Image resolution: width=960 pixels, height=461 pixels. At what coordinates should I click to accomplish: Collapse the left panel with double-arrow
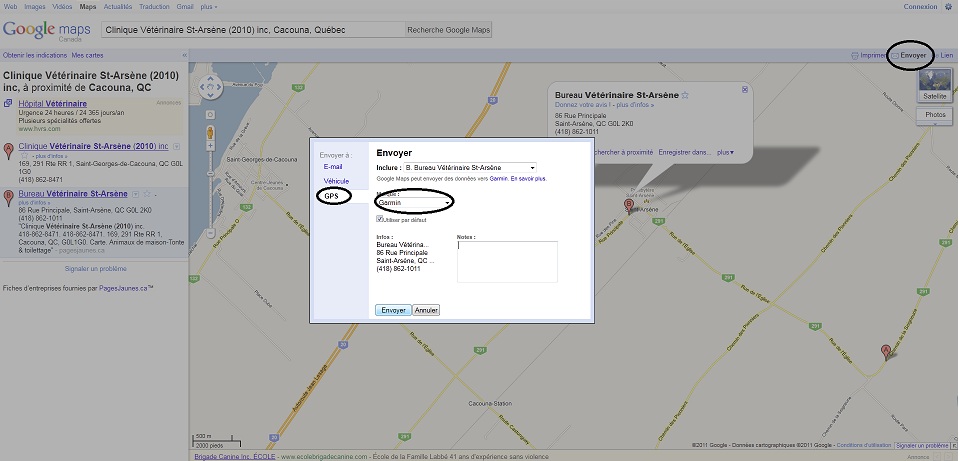[184, 55]
